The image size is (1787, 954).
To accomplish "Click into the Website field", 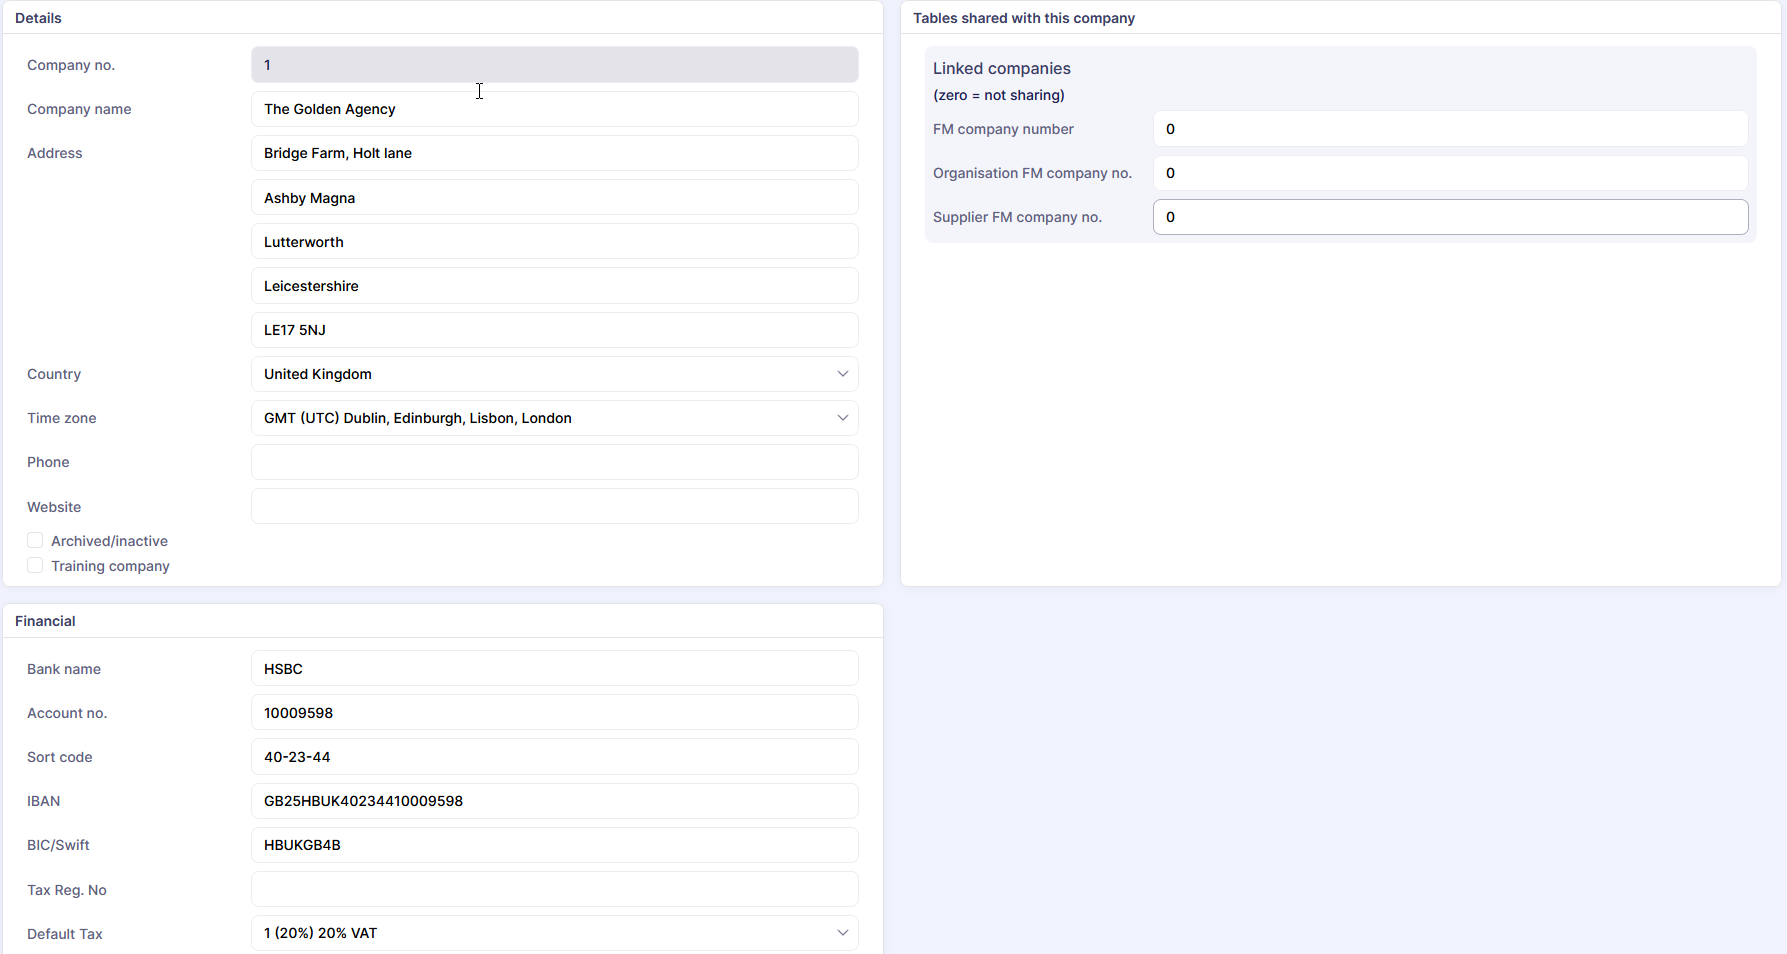I will tap(554, 506).
